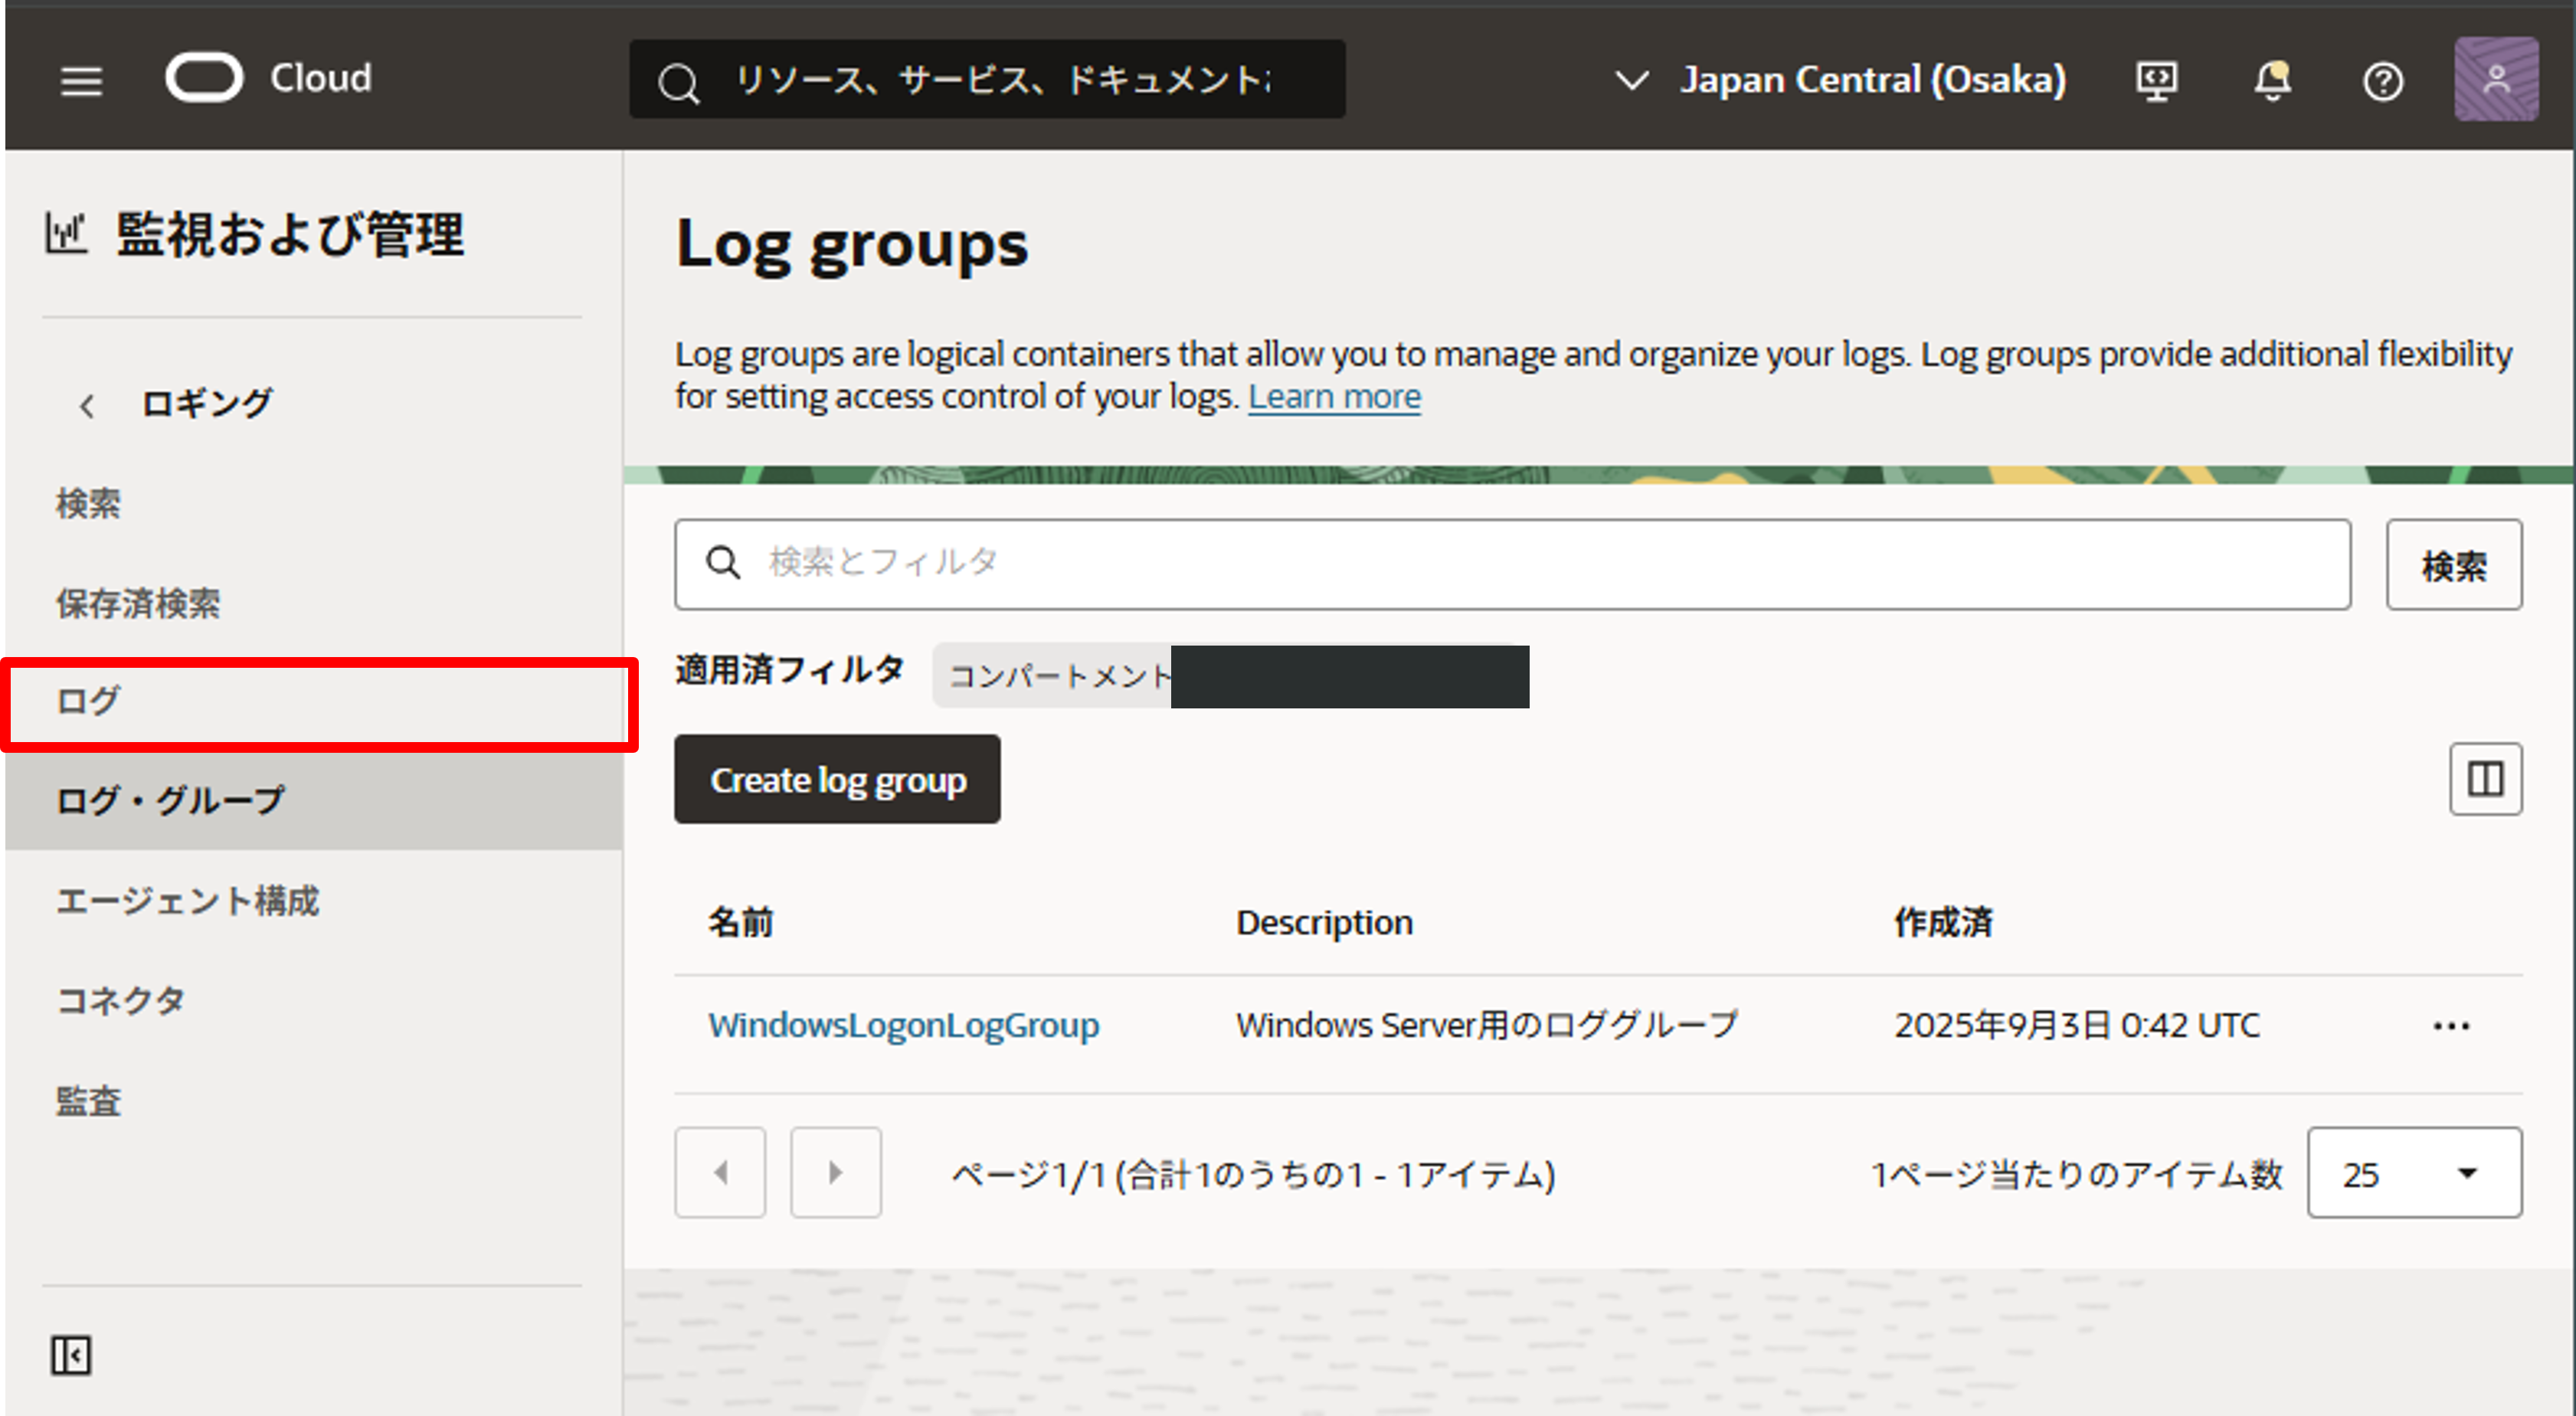2576x1416 pixels.
Task: Open actions menu for WindowsLogonLogGroup row
Action: pos(2451,1026)
